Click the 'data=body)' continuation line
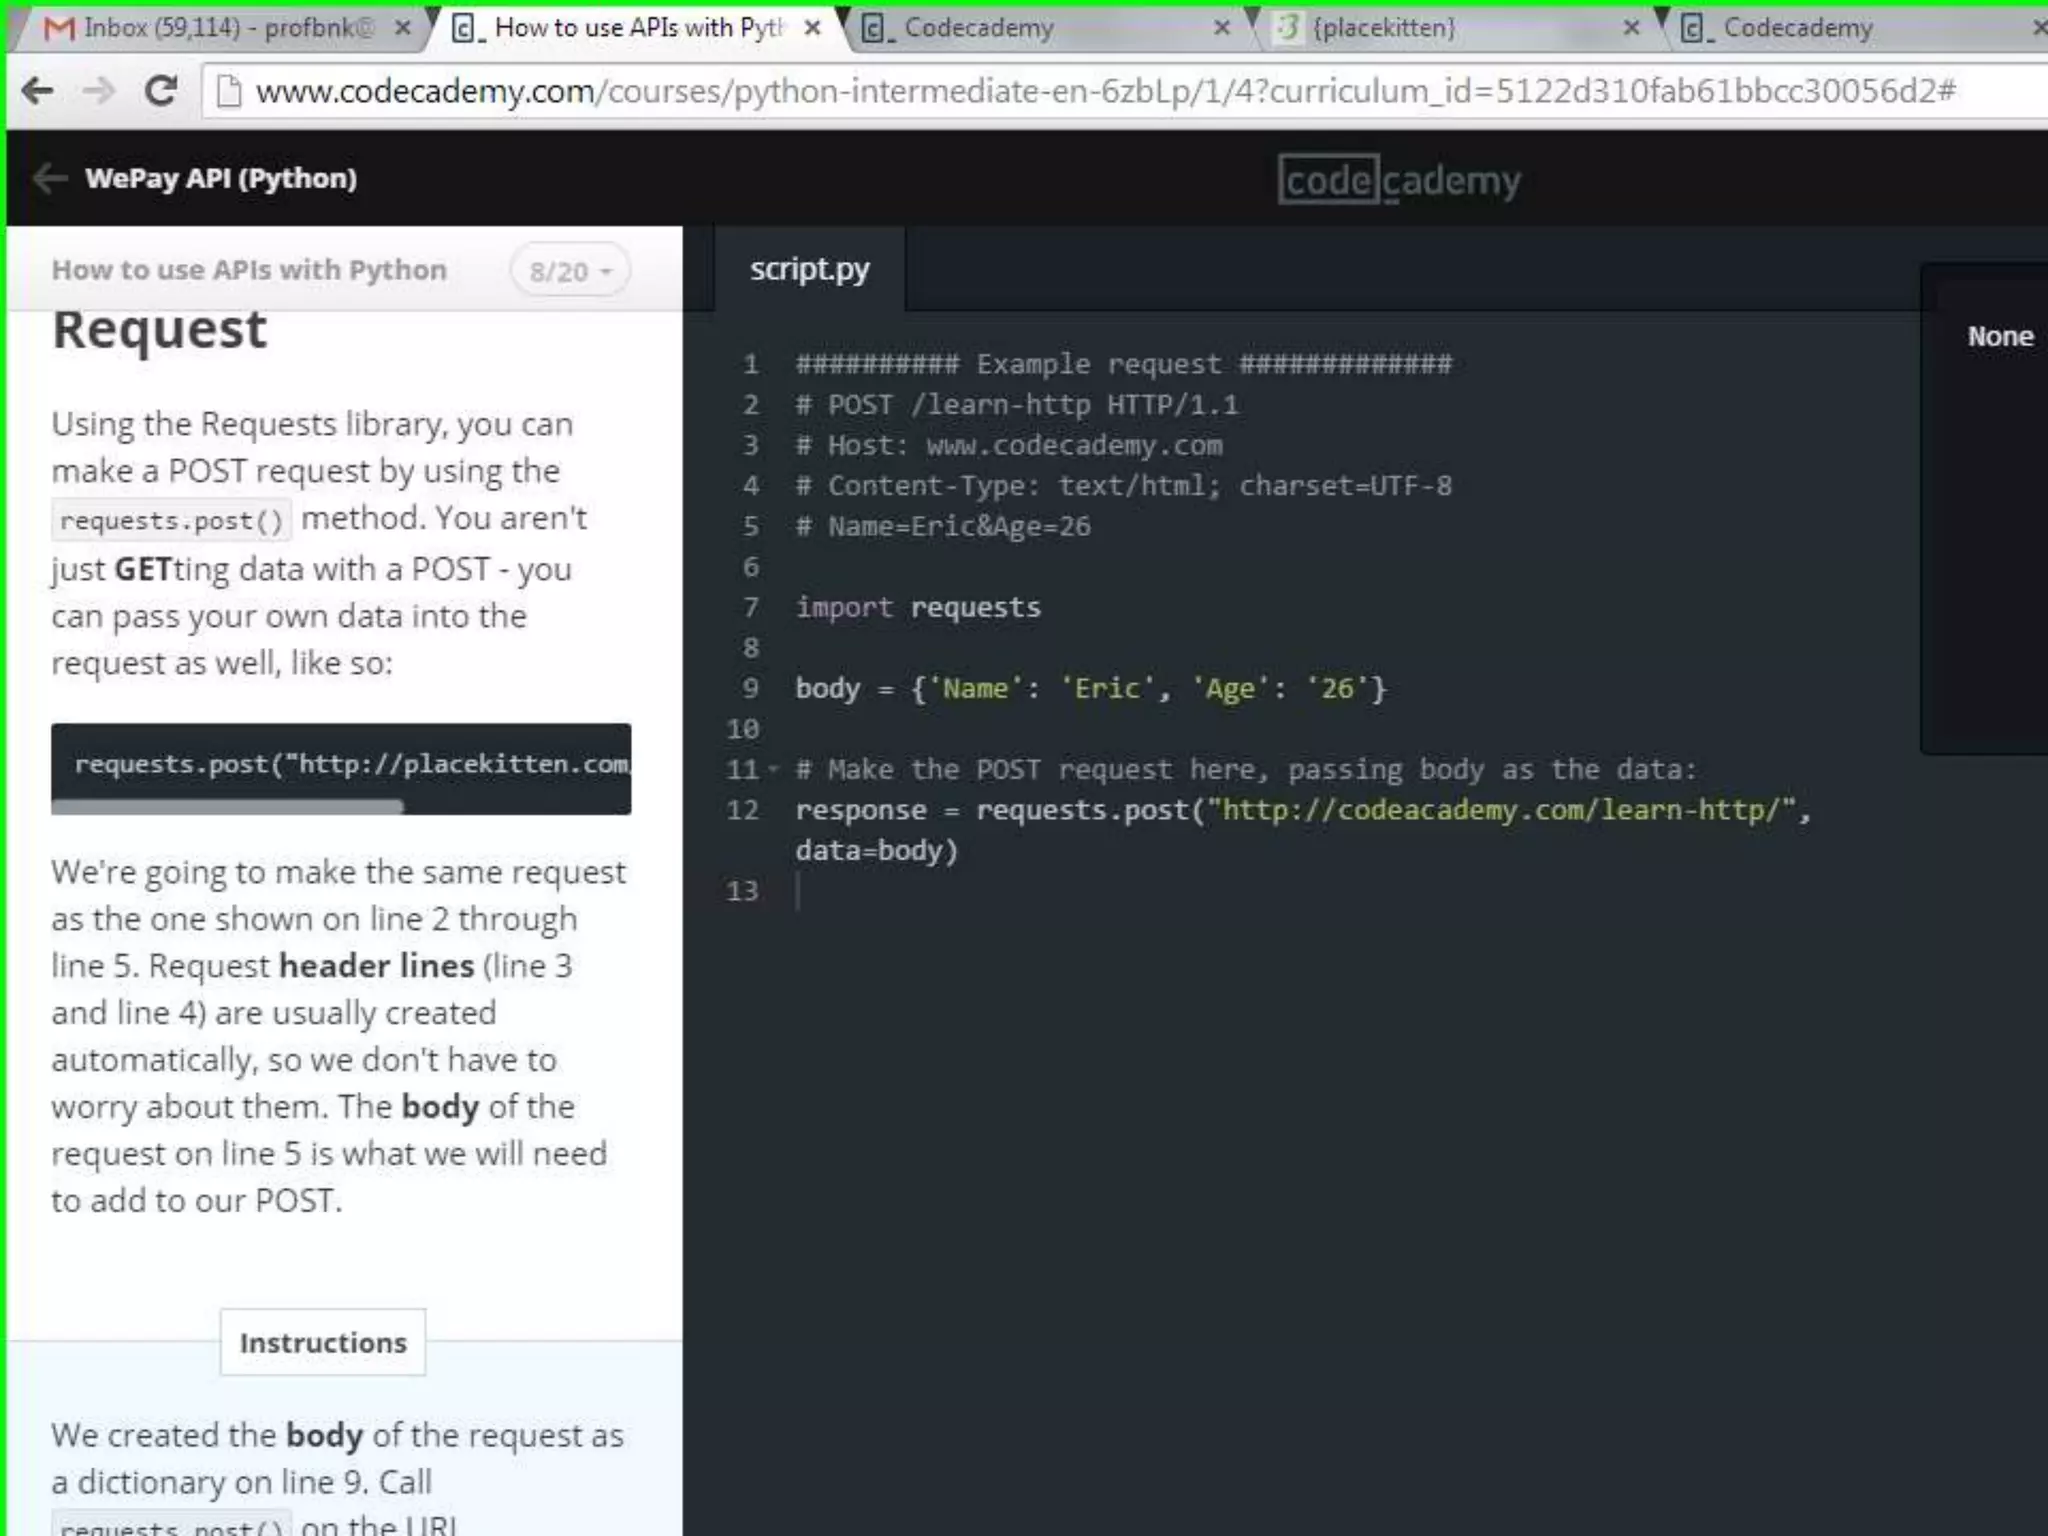The image size is (2048, 1536). [x=877, y=851]
